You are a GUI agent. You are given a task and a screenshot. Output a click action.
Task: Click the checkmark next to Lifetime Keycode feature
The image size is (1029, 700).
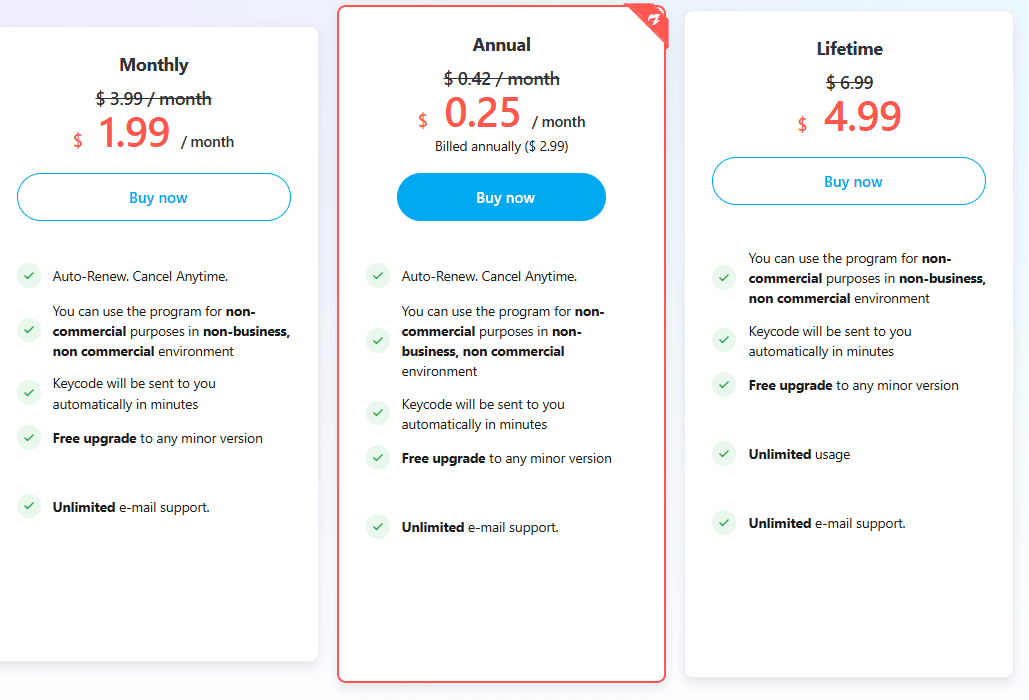(x=724, y=341)
